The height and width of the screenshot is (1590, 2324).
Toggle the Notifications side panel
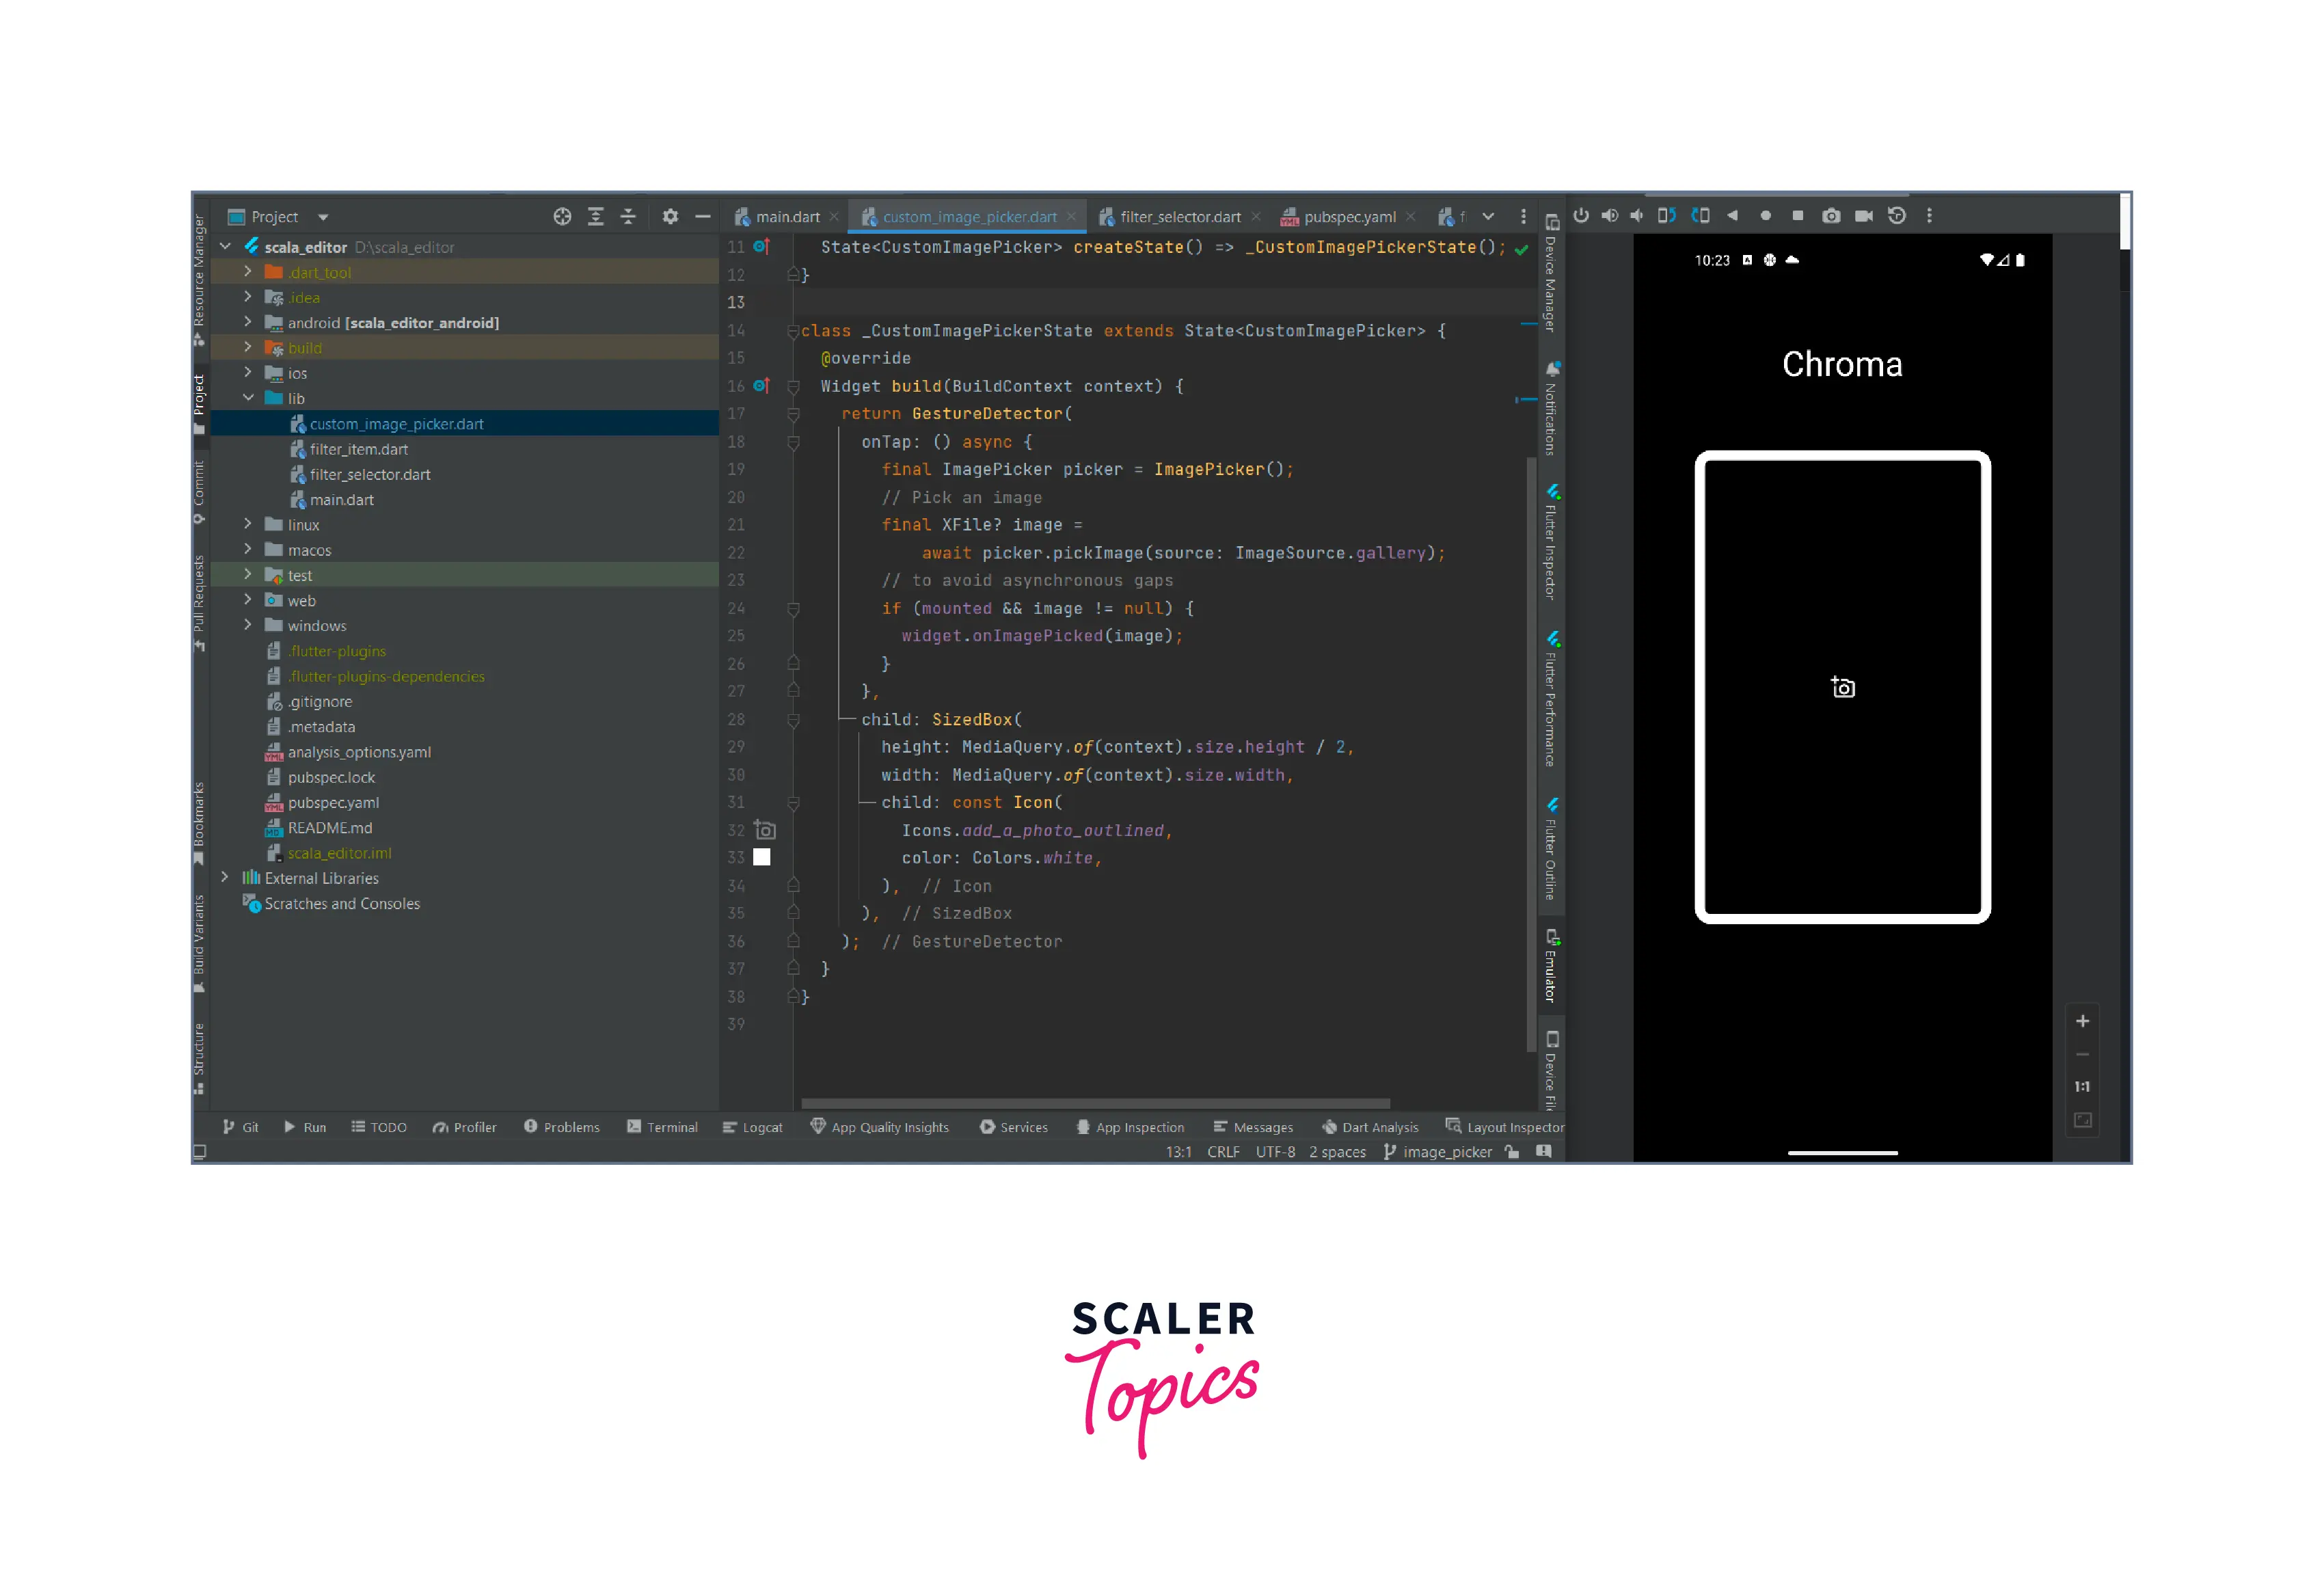click(x=1551, y=409)
